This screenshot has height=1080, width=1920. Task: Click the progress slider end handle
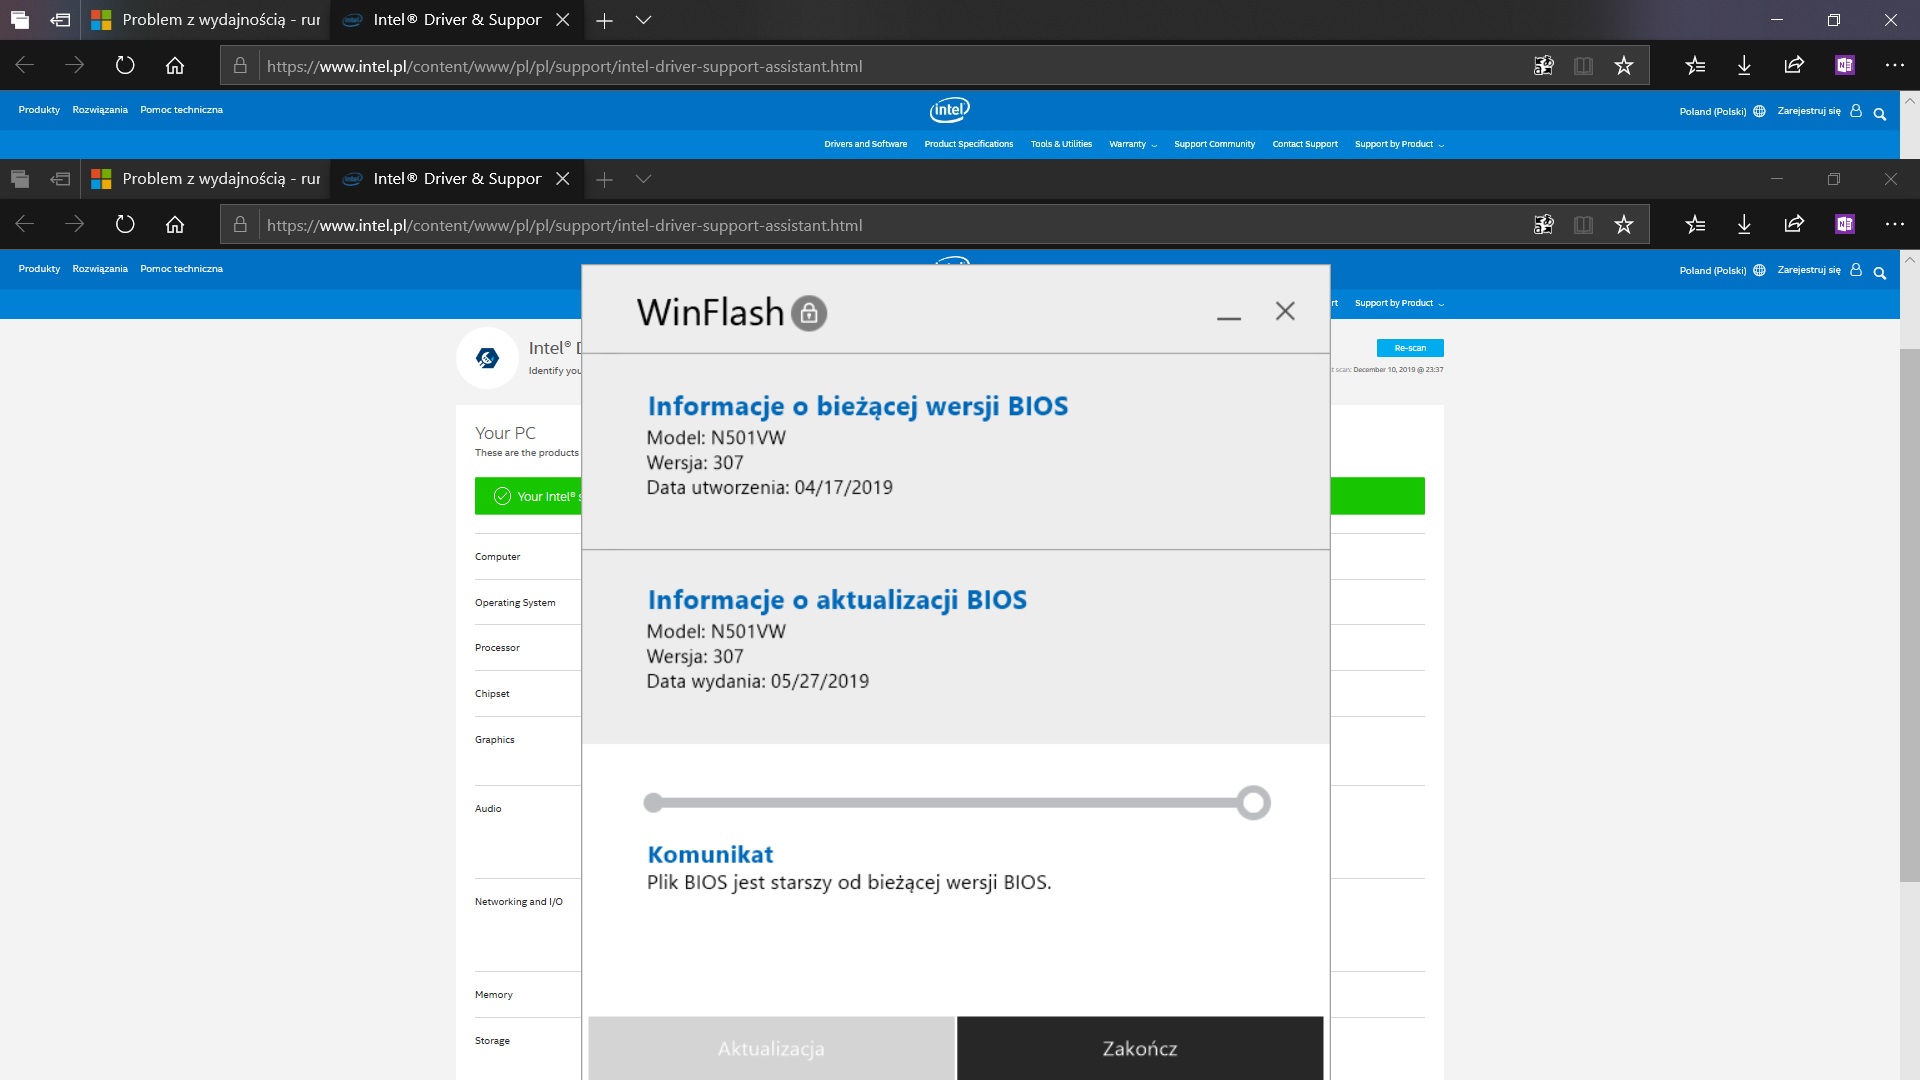(1252, 803)
